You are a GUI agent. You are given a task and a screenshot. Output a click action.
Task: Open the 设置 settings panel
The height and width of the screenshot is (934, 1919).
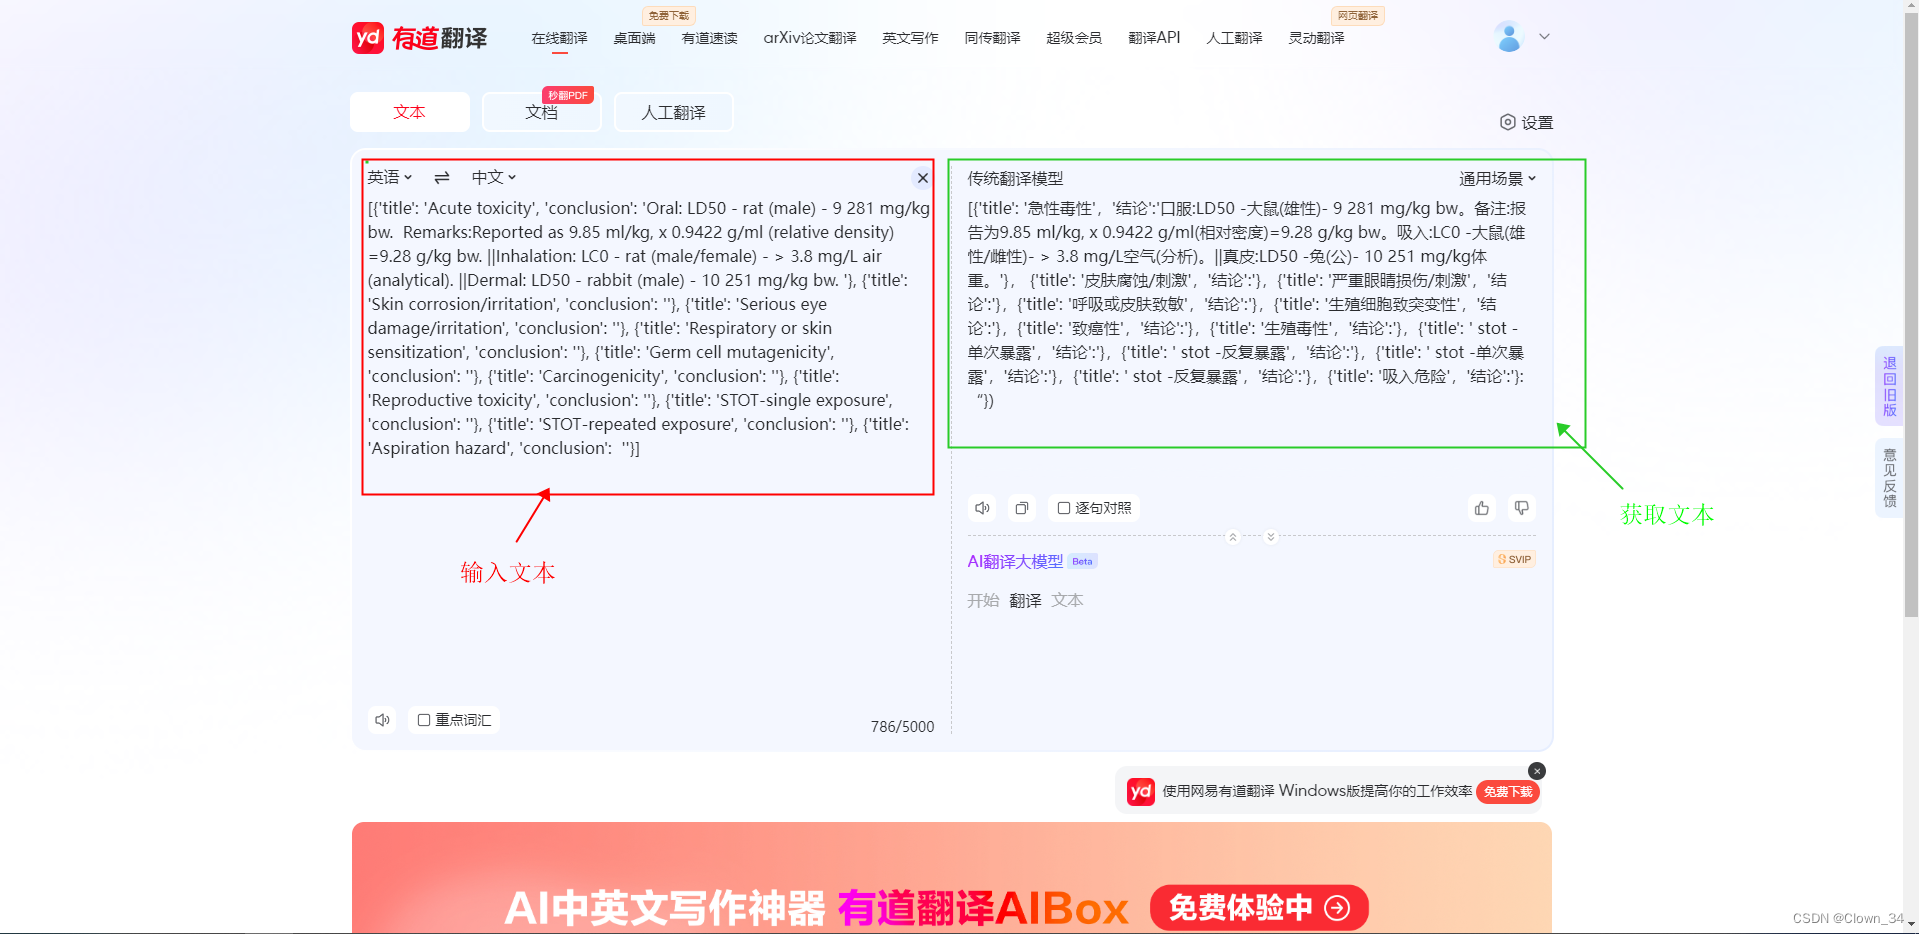coord(1527,122)
